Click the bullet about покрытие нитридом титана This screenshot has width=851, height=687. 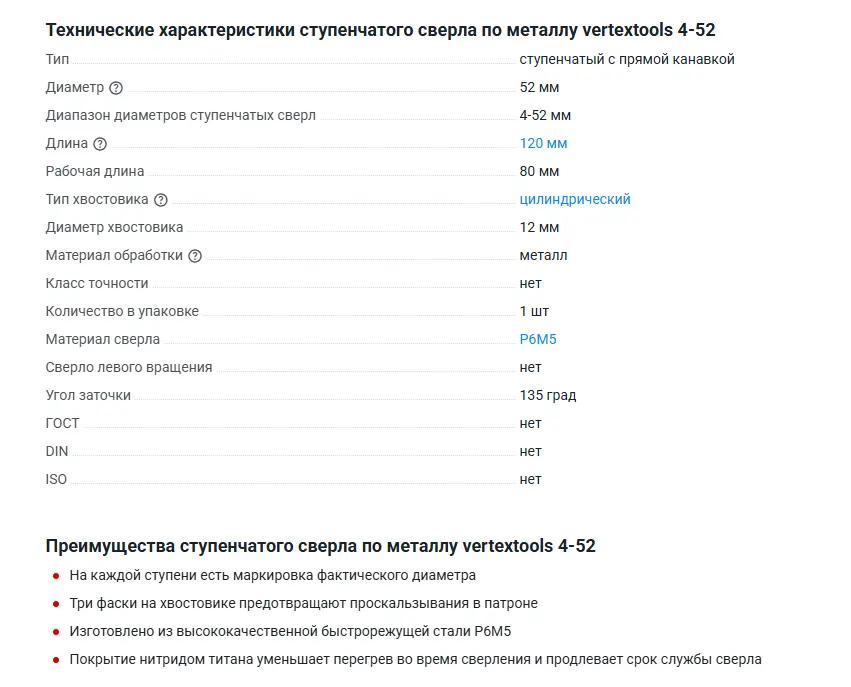click(x=415, y=659)
